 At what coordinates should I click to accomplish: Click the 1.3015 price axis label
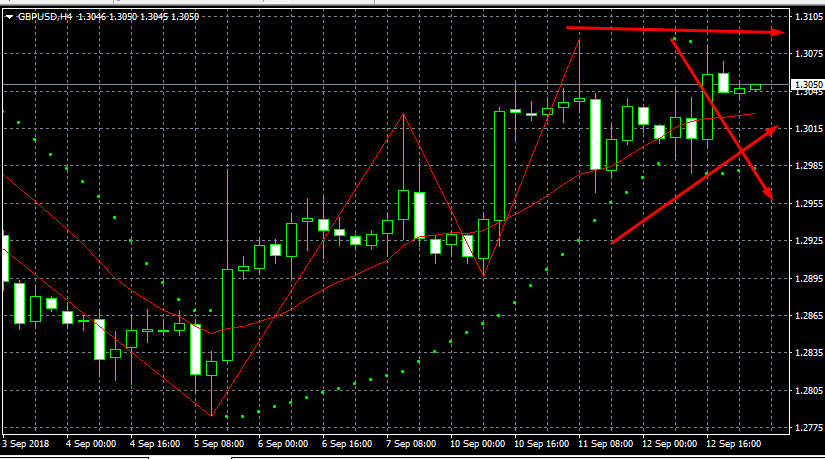tap(809, 128)
